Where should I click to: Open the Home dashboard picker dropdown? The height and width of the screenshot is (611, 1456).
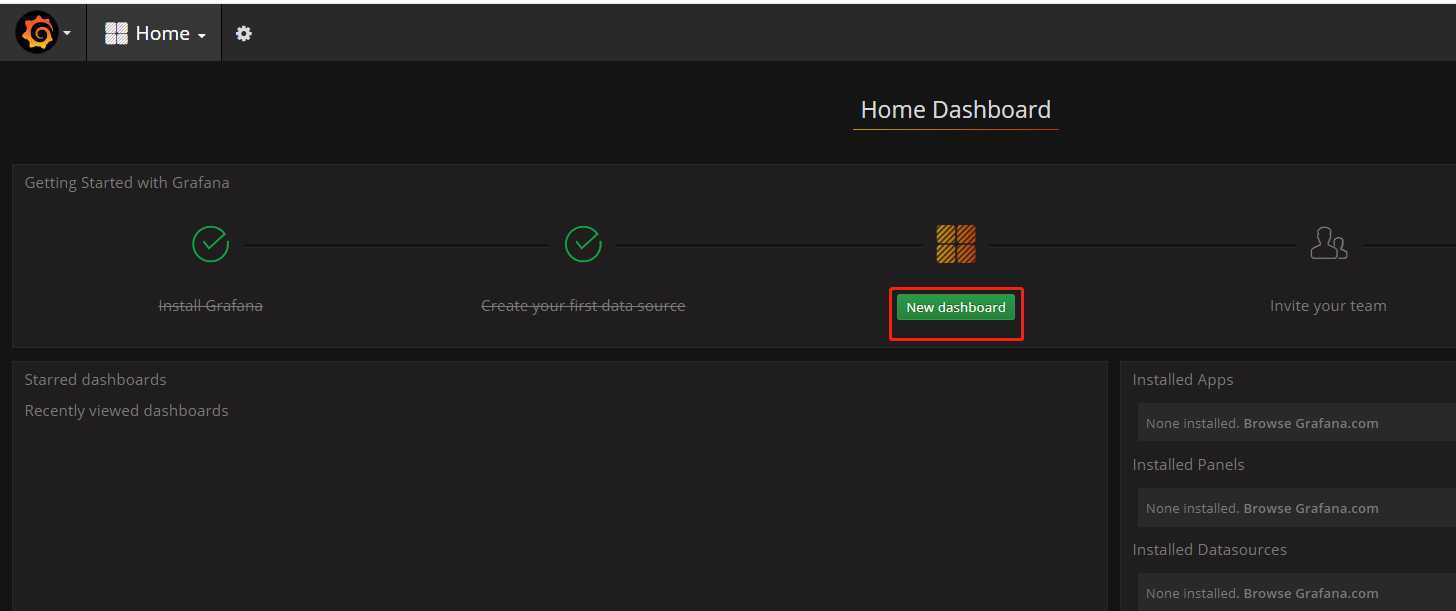pyautogui.click(x=155, y=33)
